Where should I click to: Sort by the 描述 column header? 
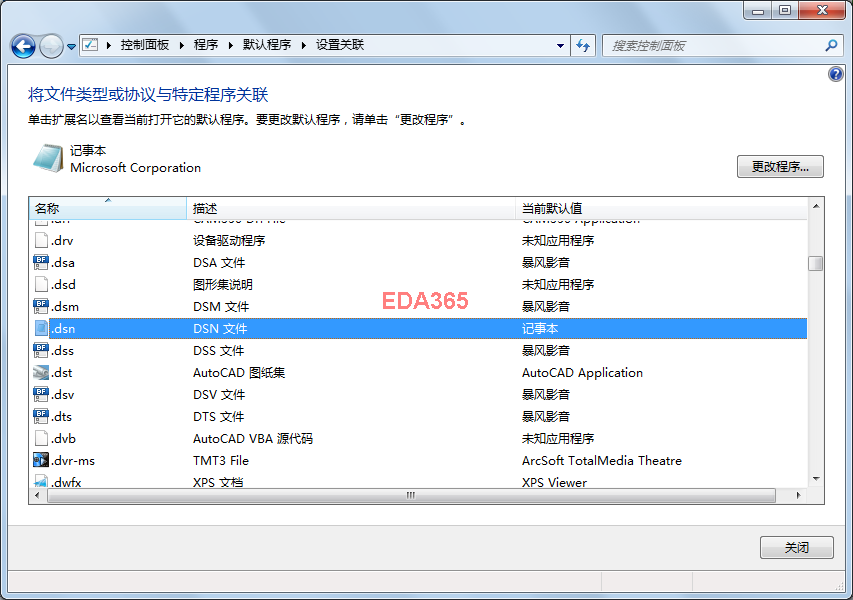coord(351,208)
